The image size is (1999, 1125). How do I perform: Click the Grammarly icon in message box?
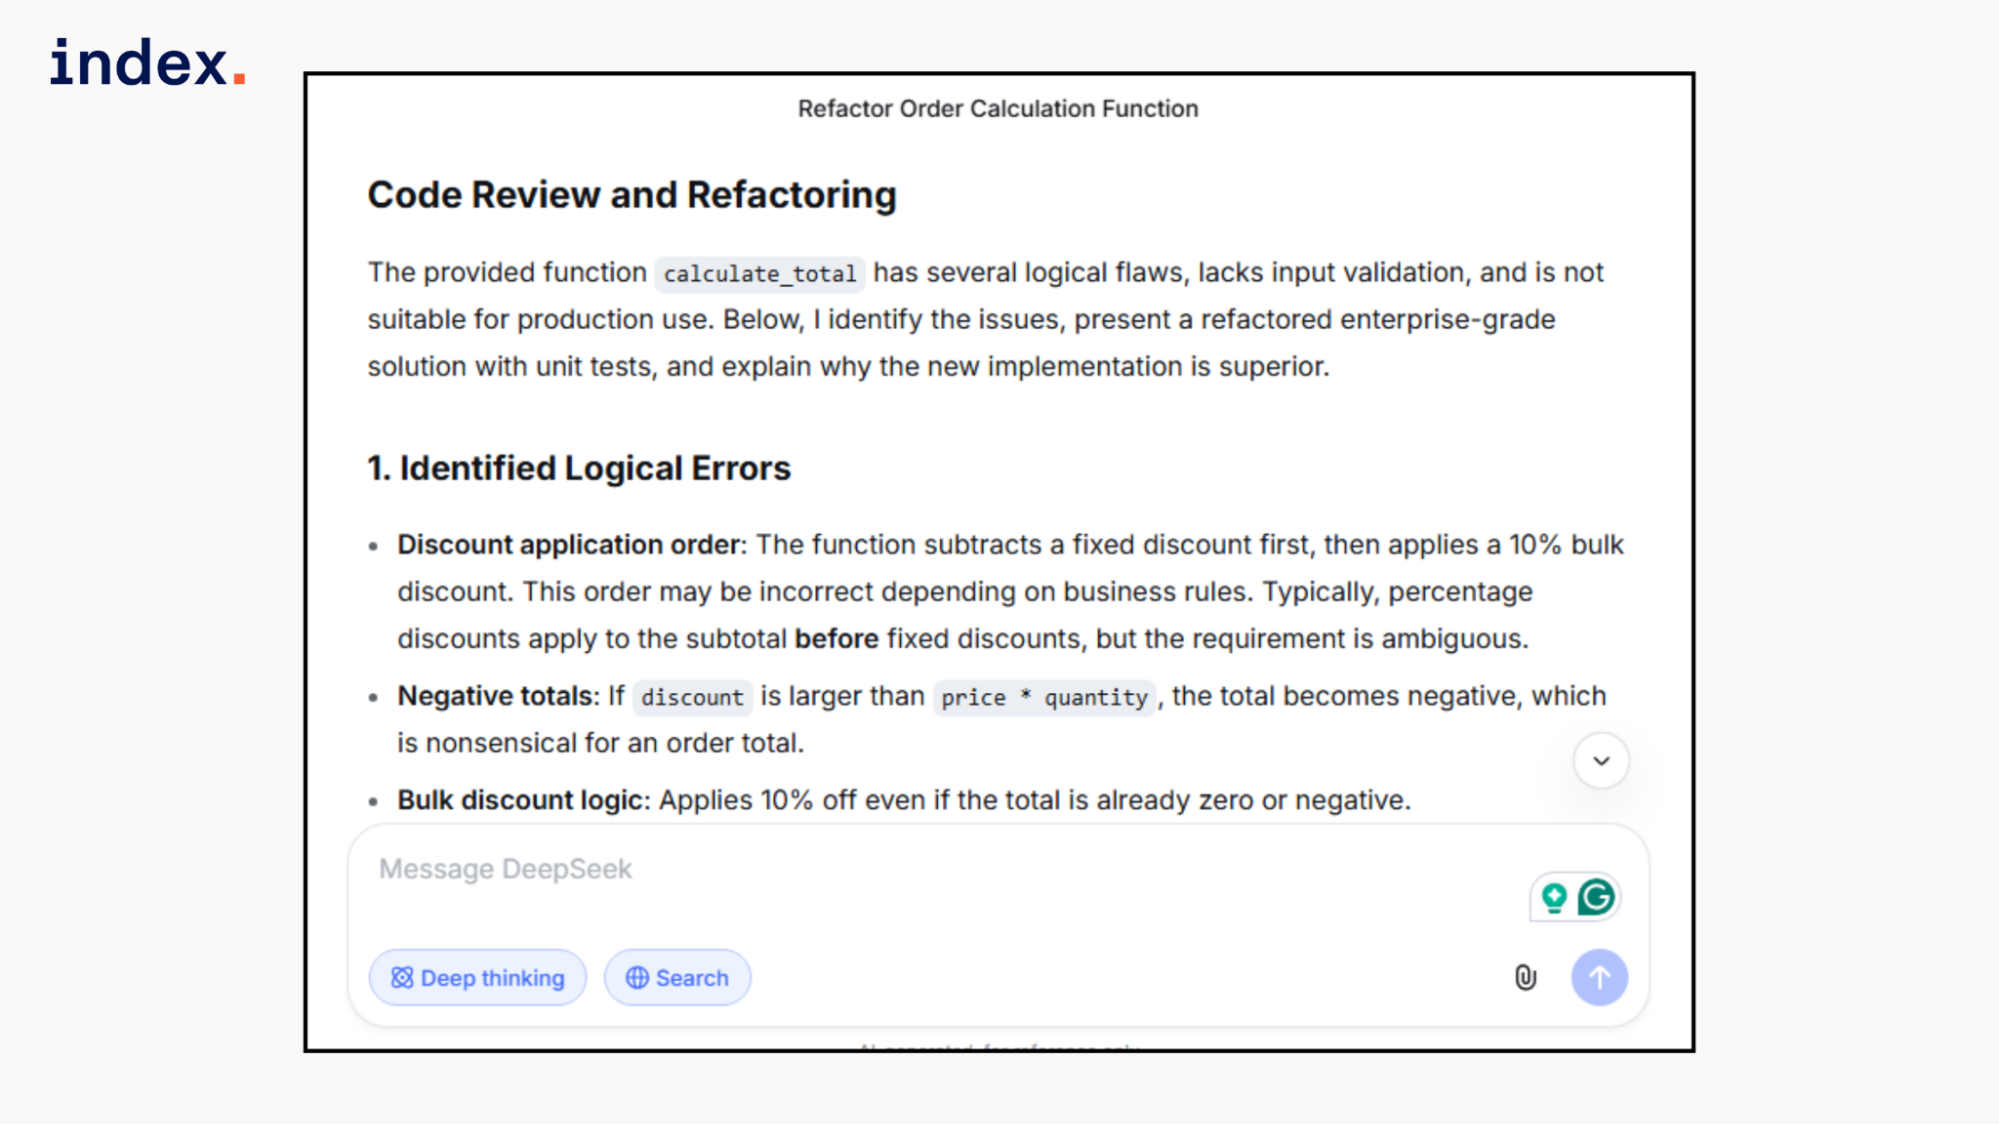[x=1596, y=897]
